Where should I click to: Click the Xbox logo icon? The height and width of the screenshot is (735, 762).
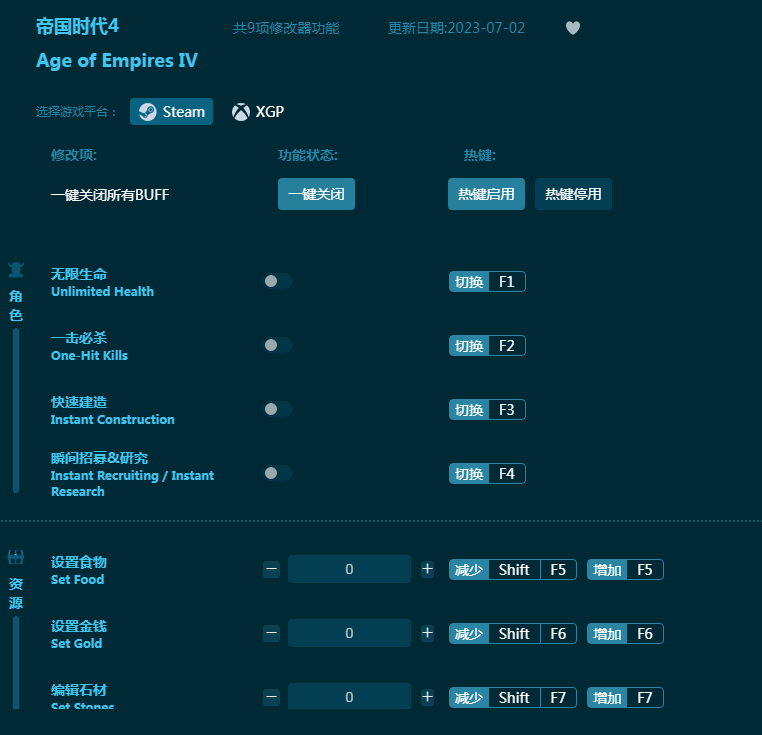[x=241, y=112]
